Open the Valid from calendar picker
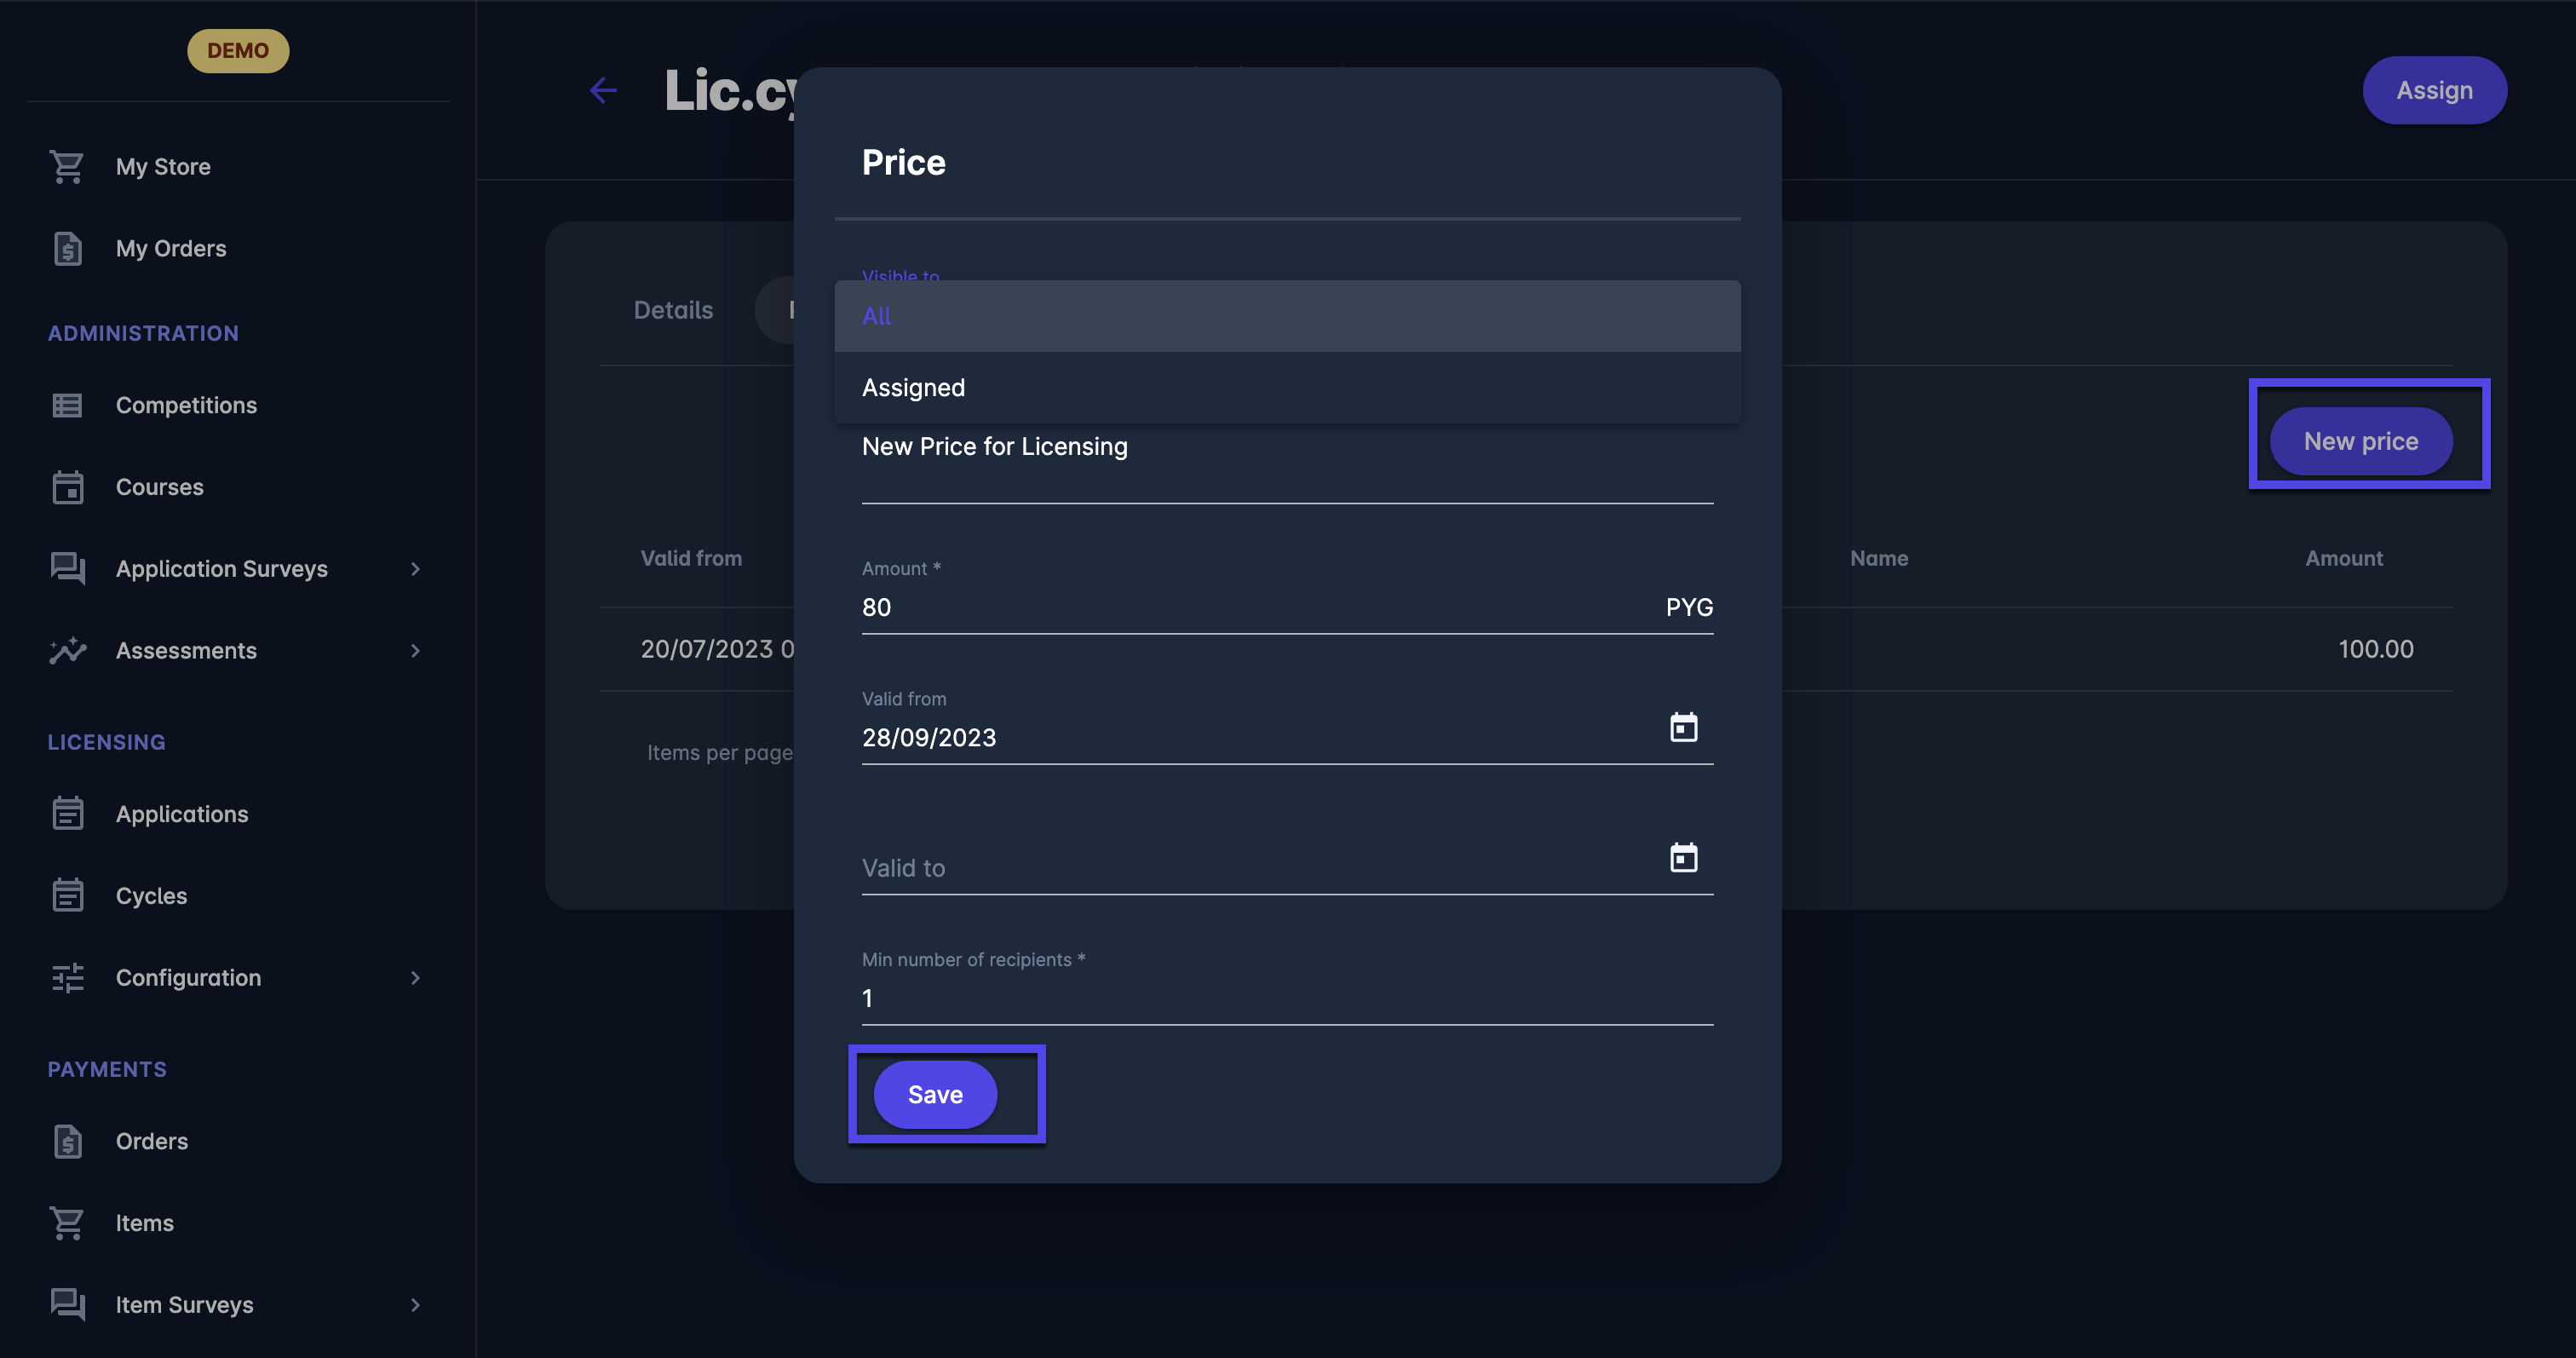The image size is (2576, 1358). [x=1683, y=728]
